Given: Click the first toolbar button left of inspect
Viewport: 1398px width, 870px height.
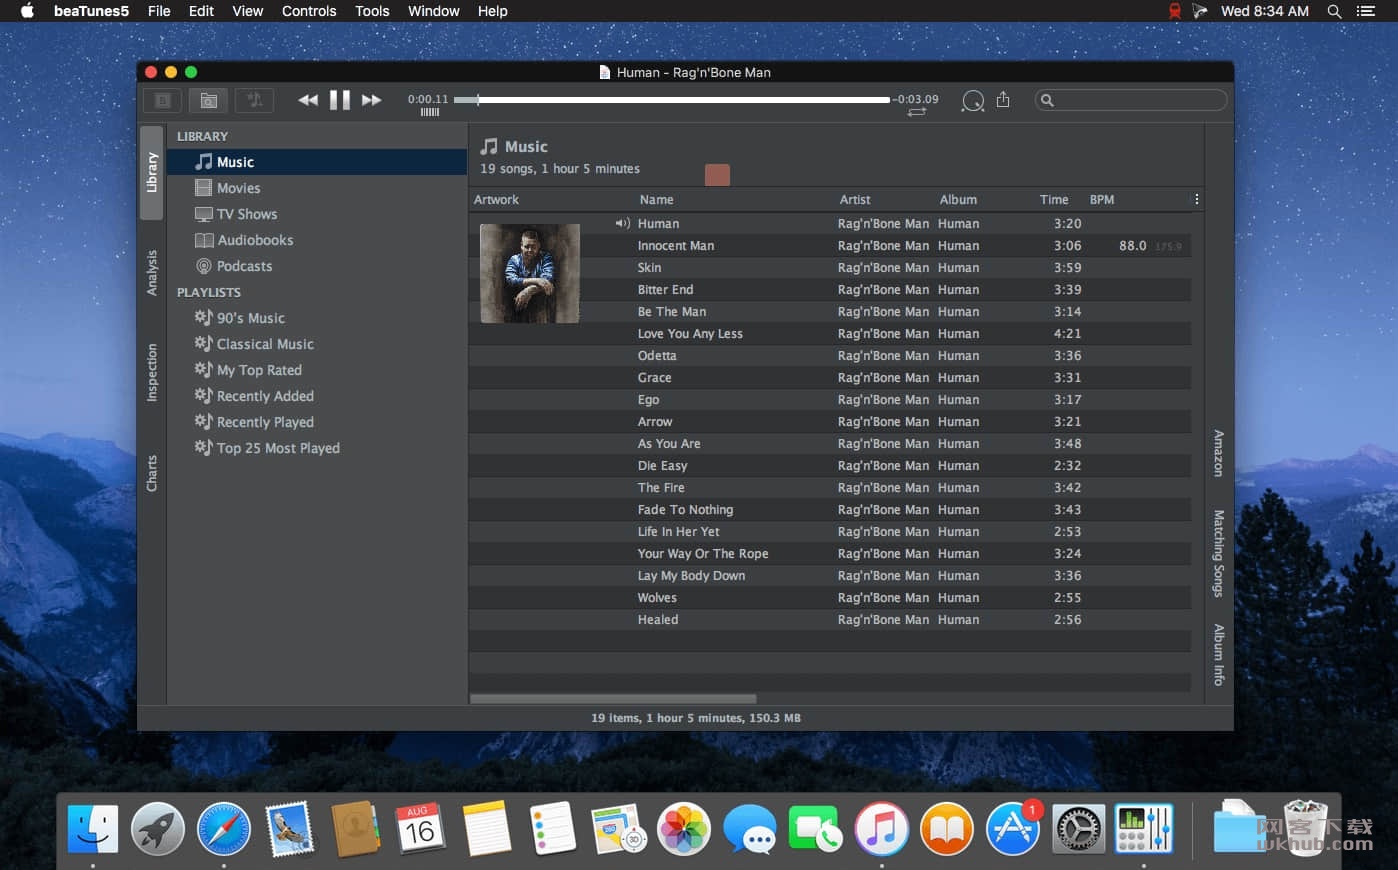Looking at the screenshot, I should click(x=162, y=100).
